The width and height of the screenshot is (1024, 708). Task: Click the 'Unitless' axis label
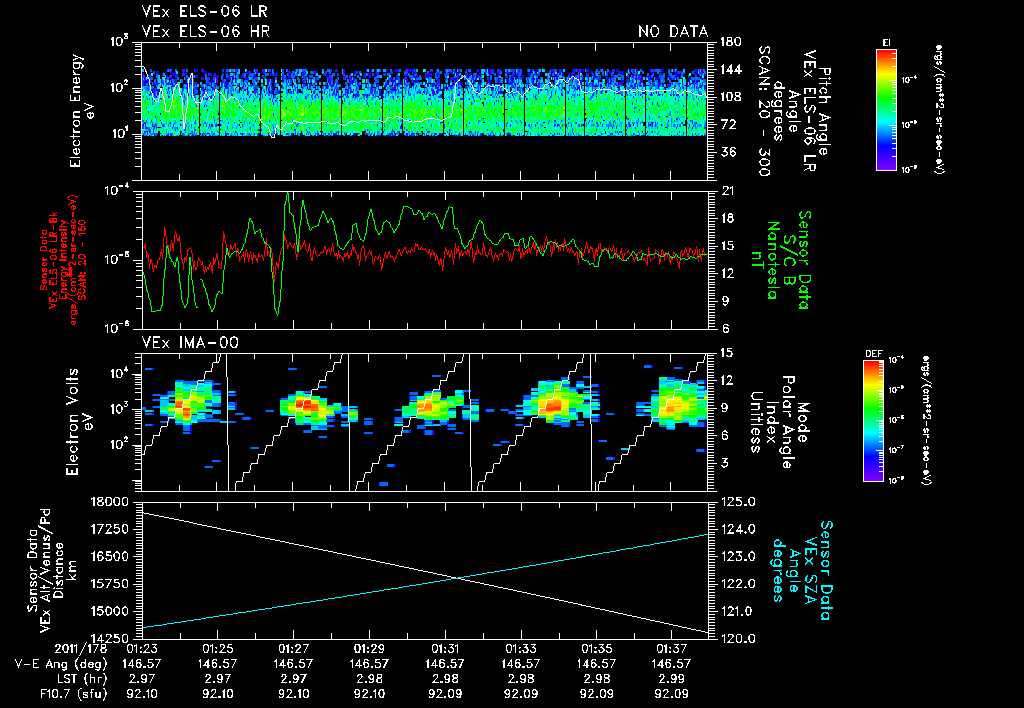pyautogui.click(x=756, y=421)
